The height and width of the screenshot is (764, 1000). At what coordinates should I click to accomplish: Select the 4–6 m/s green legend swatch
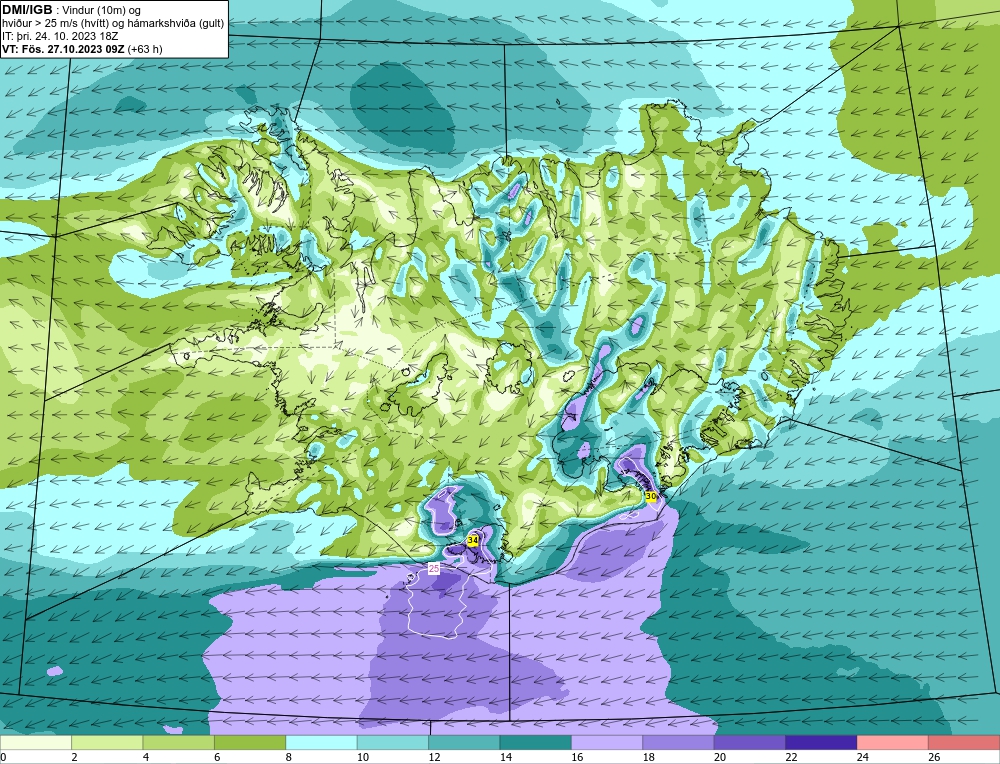(179, 742)
